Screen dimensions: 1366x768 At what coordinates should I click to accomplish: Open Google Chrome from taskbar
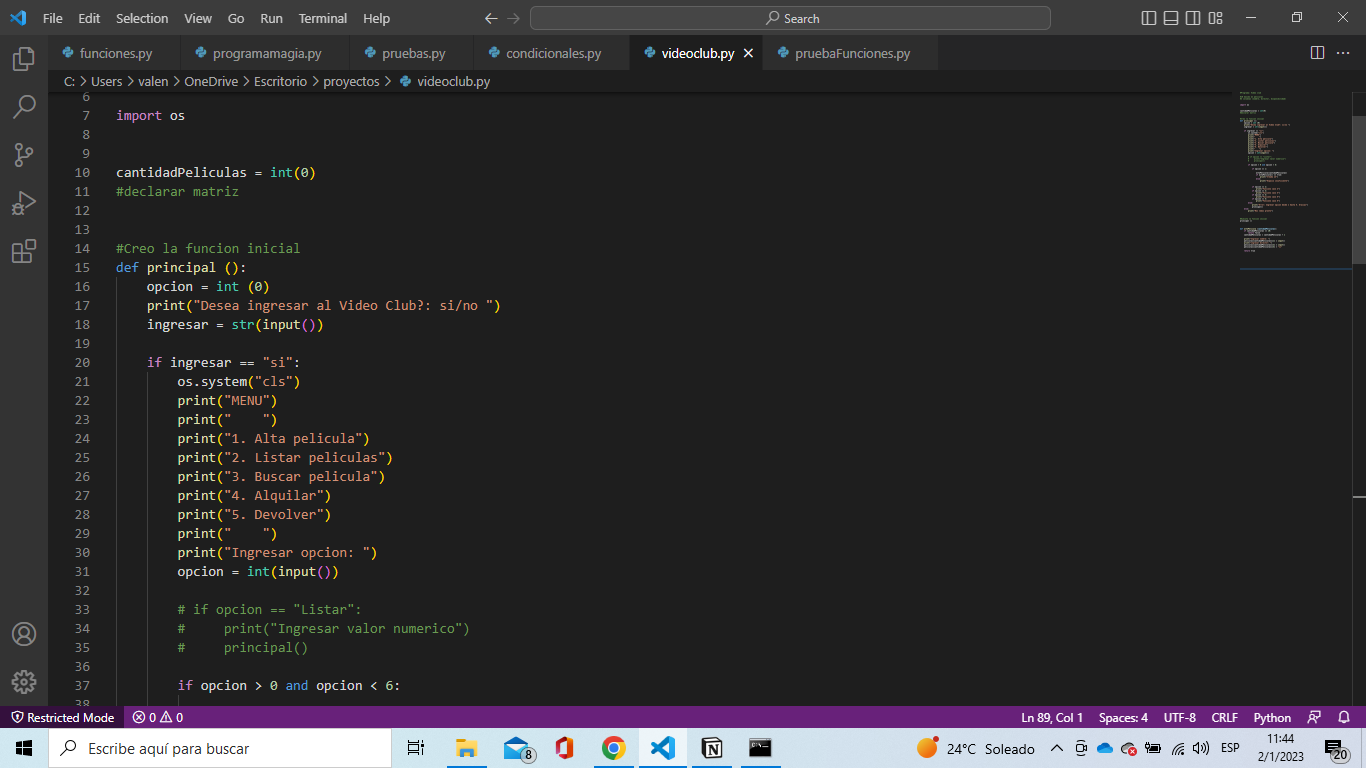click(613, 748)
